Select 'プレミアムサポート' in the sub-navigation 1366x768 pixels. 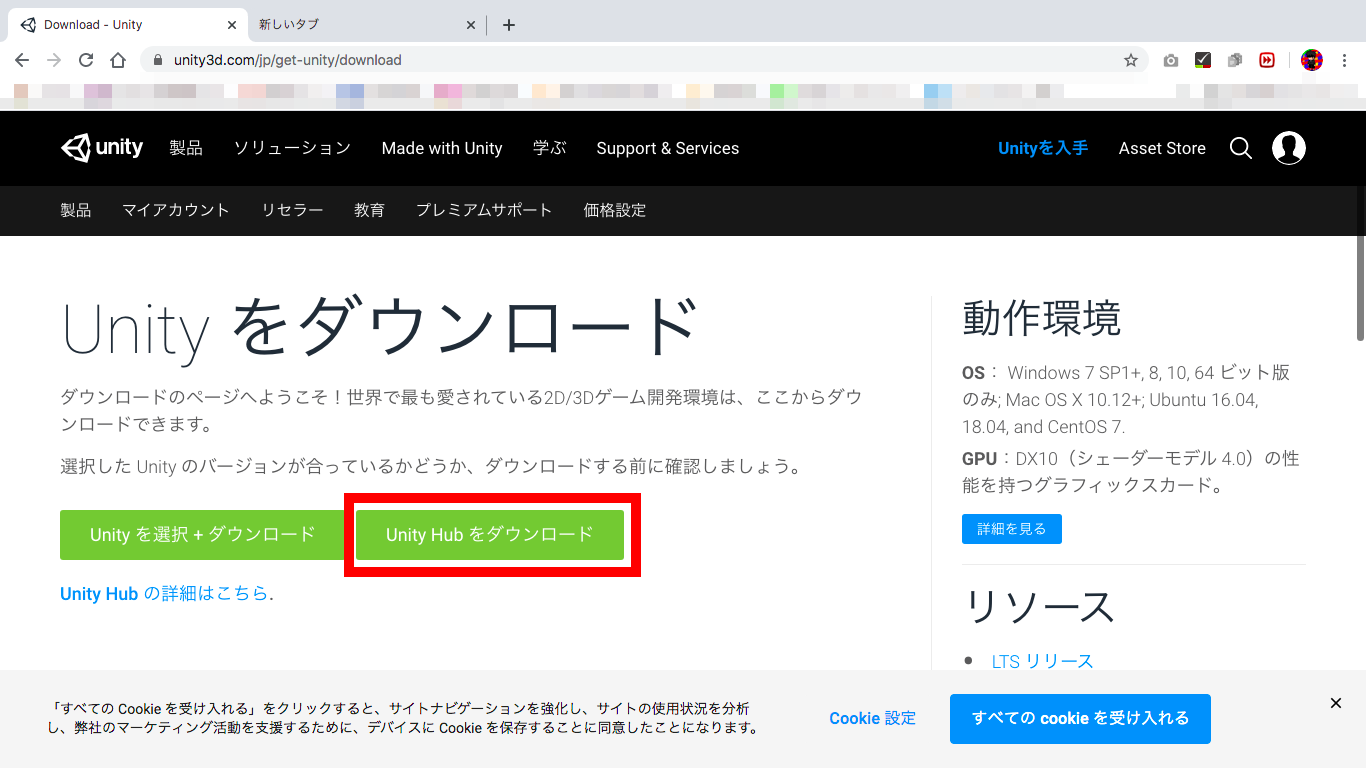coord(484,210)
